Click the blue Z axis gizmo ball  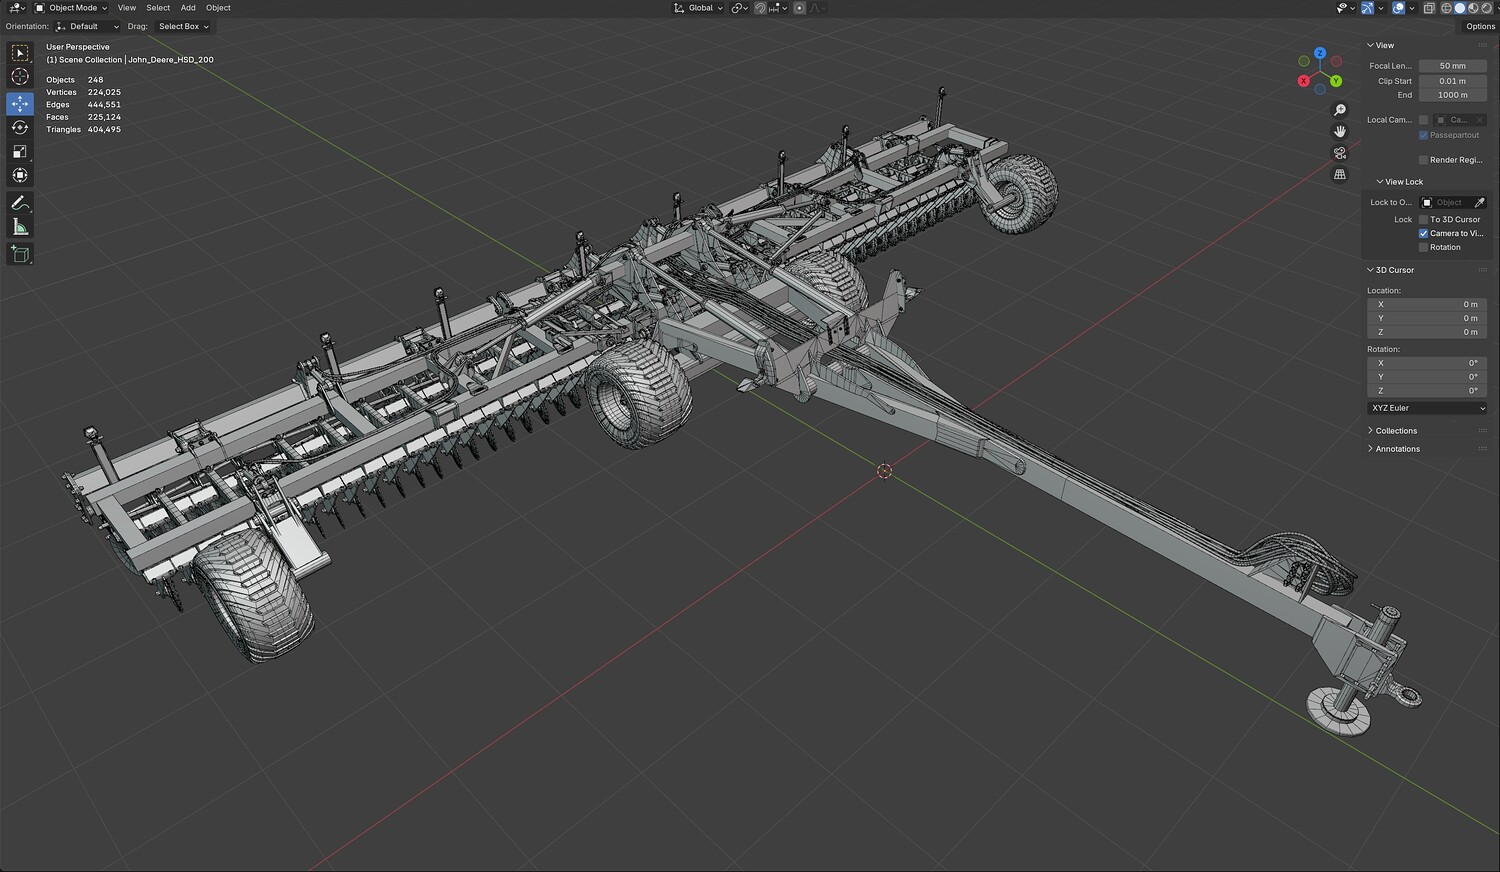click(1320, 53)
